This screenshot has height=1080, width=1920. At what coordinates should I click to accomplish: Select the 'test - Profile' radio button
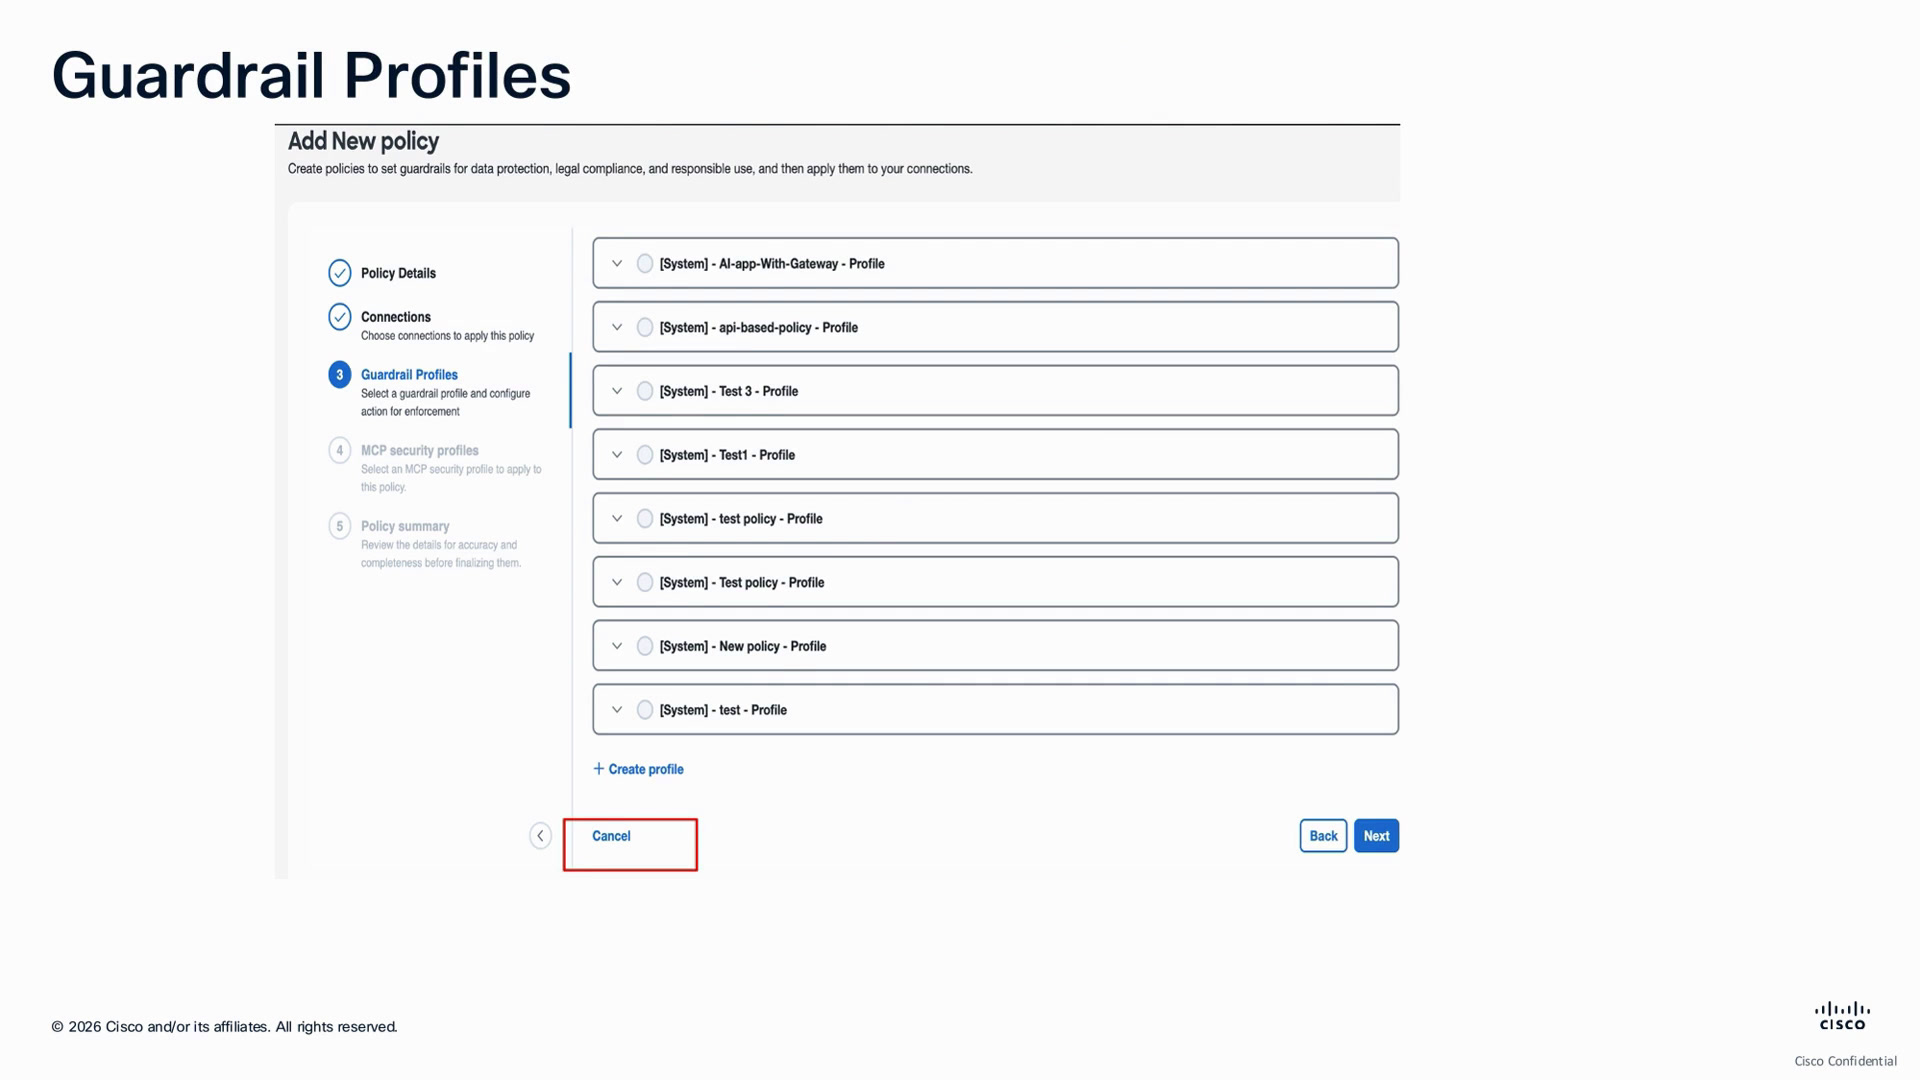pos(645,710)
